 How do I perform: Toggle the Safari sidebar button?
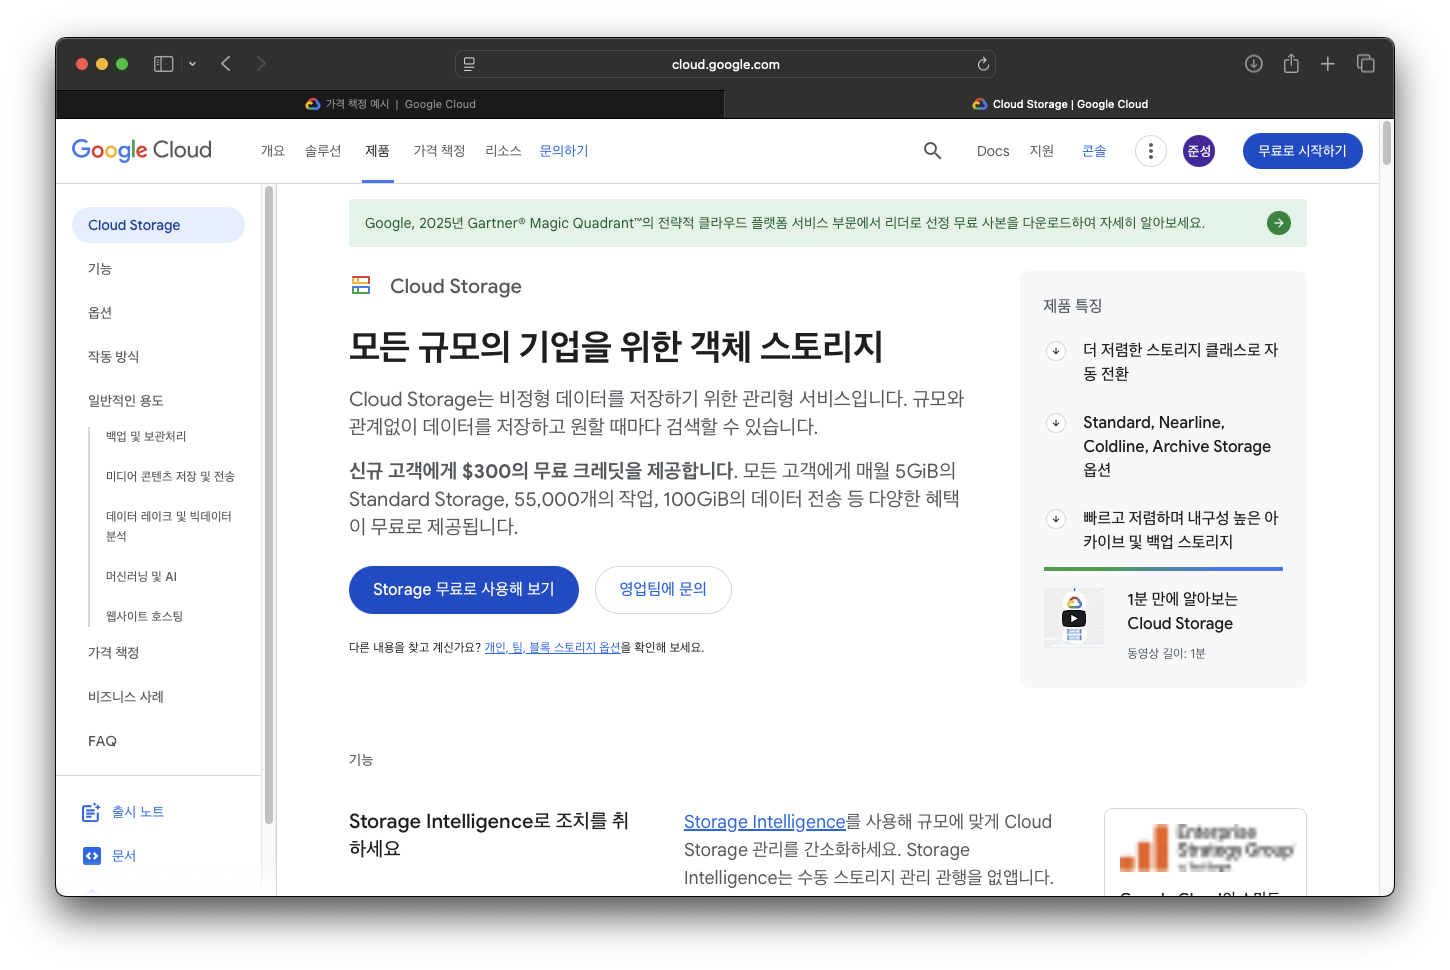click(164, 64)
